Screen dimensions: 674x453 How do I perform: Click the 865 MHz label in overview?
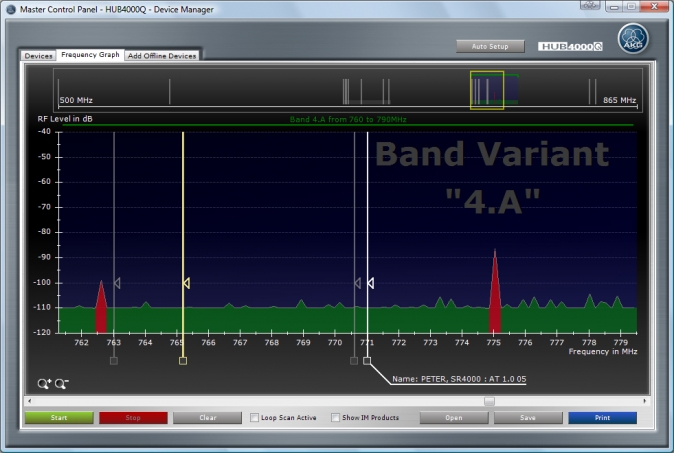pyautogui.click(x=619, y=100)
